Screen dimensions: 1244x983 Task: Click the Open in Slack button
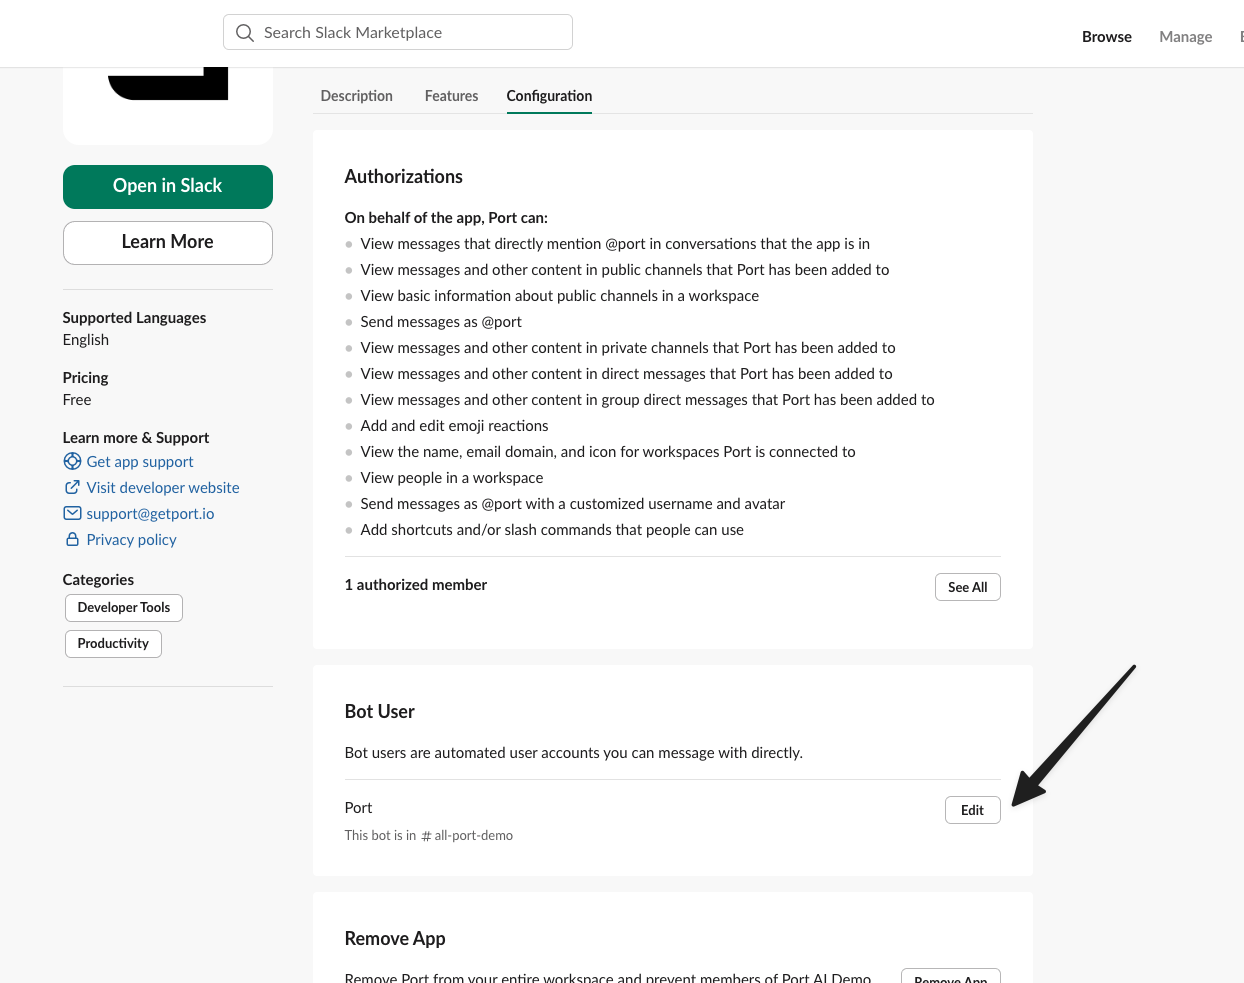[167, 187]
